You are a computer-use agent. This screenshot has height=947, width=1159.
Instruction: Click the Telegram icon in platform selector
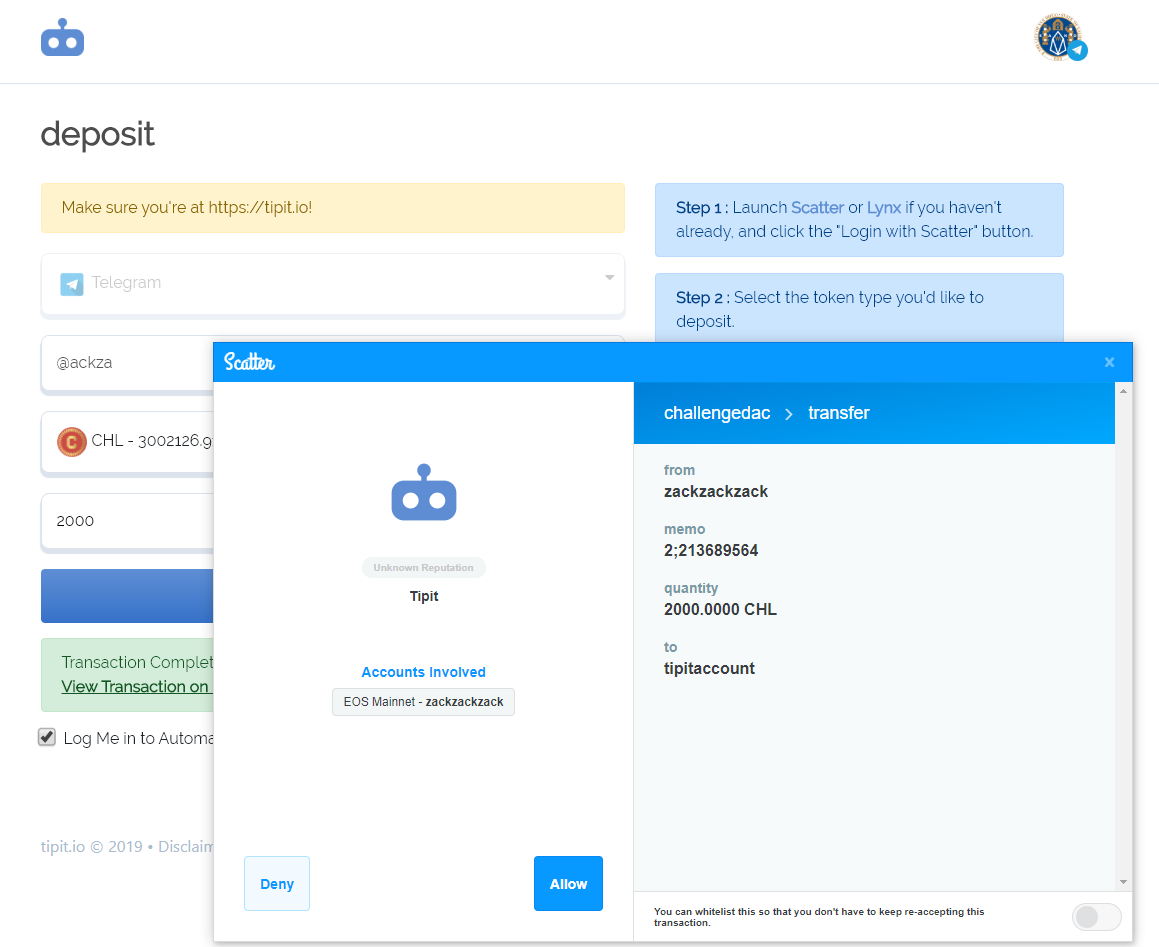point(71,284)
